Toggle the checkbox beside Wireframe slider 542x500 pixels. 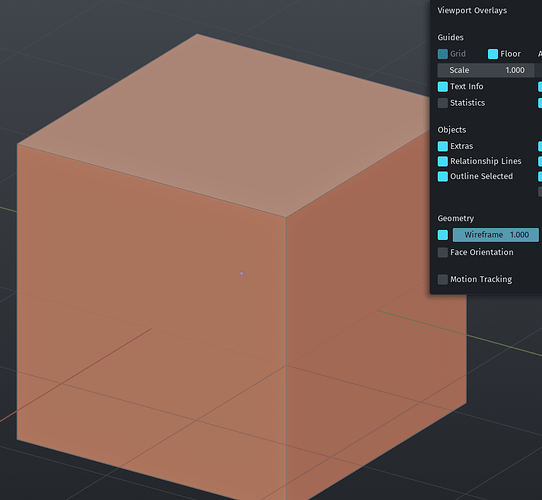click(442, 235)
